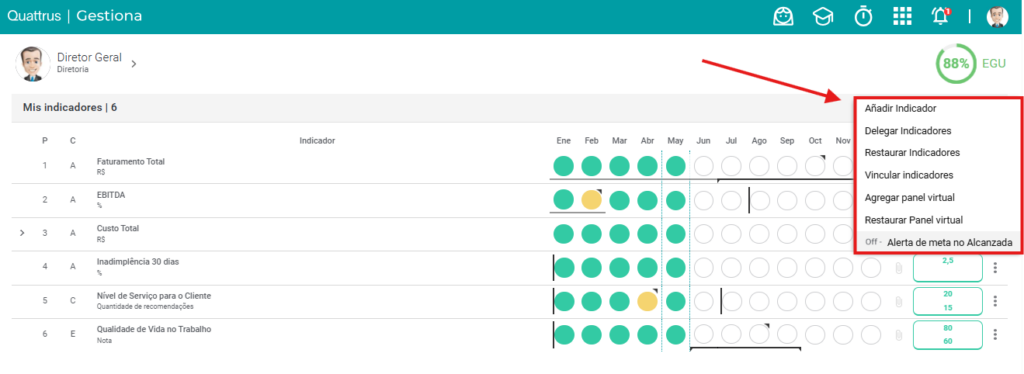Select Añadir Indicador from menu

coord(901,108)
